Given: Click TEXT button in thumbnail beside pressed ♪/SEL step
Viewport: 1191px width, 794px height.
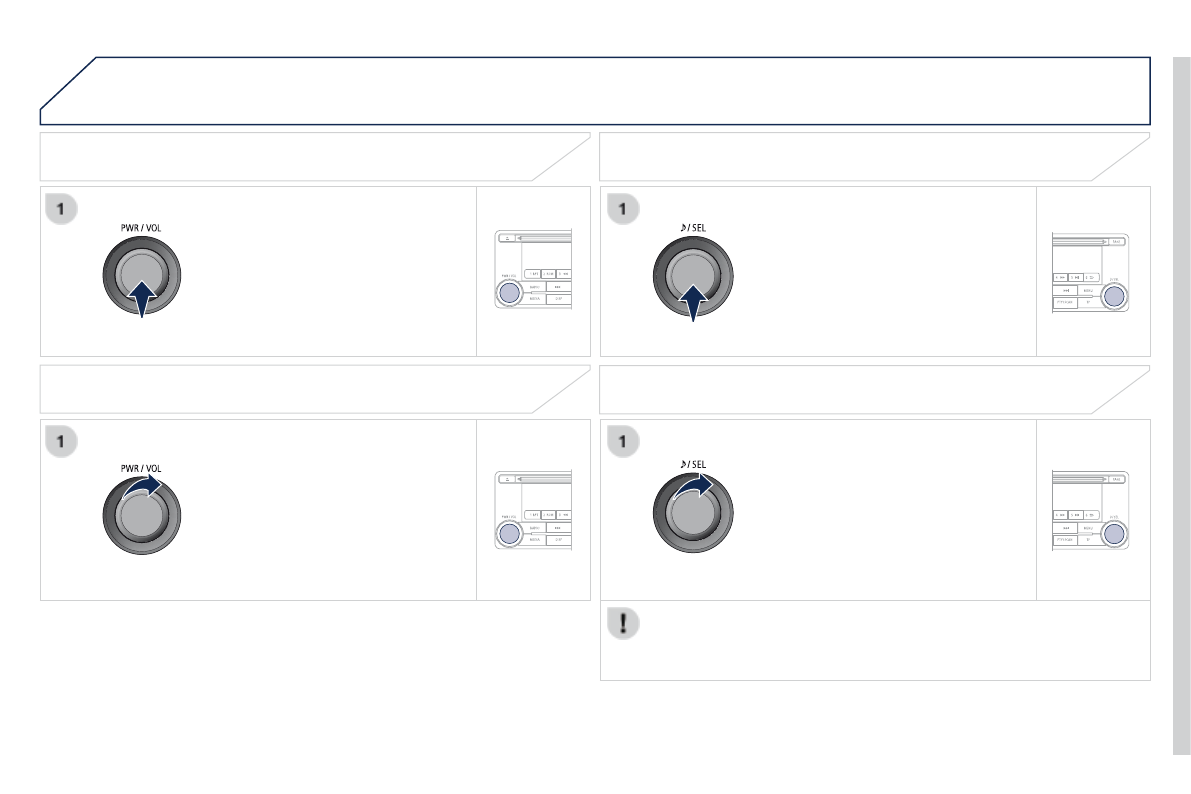Looking at the screenshot, I should 1117,241.
